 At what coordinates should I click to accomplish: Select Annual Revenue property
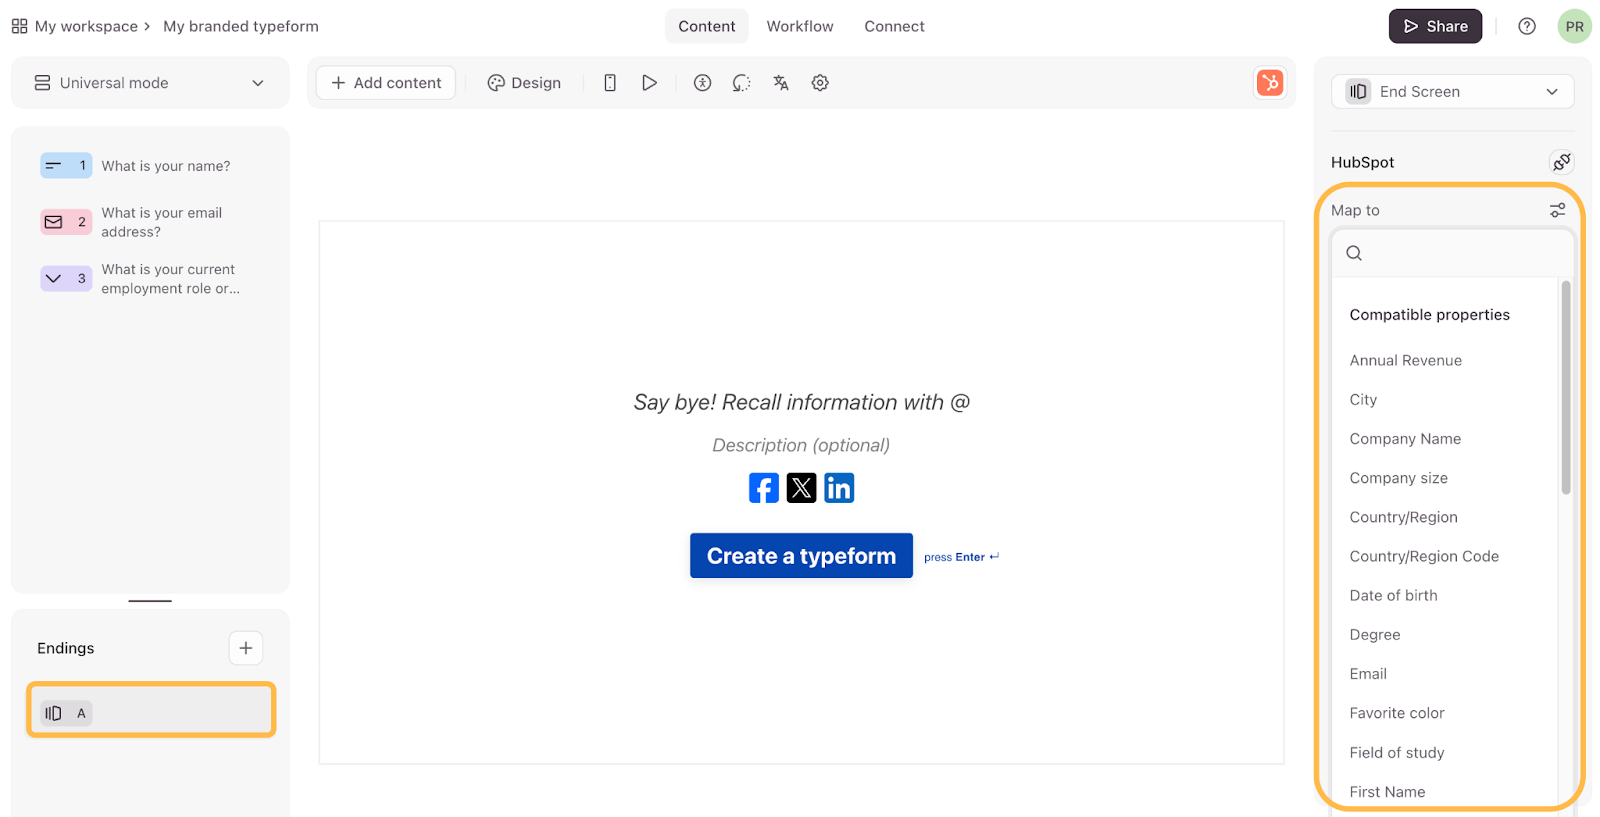[x=1405, y=360]
